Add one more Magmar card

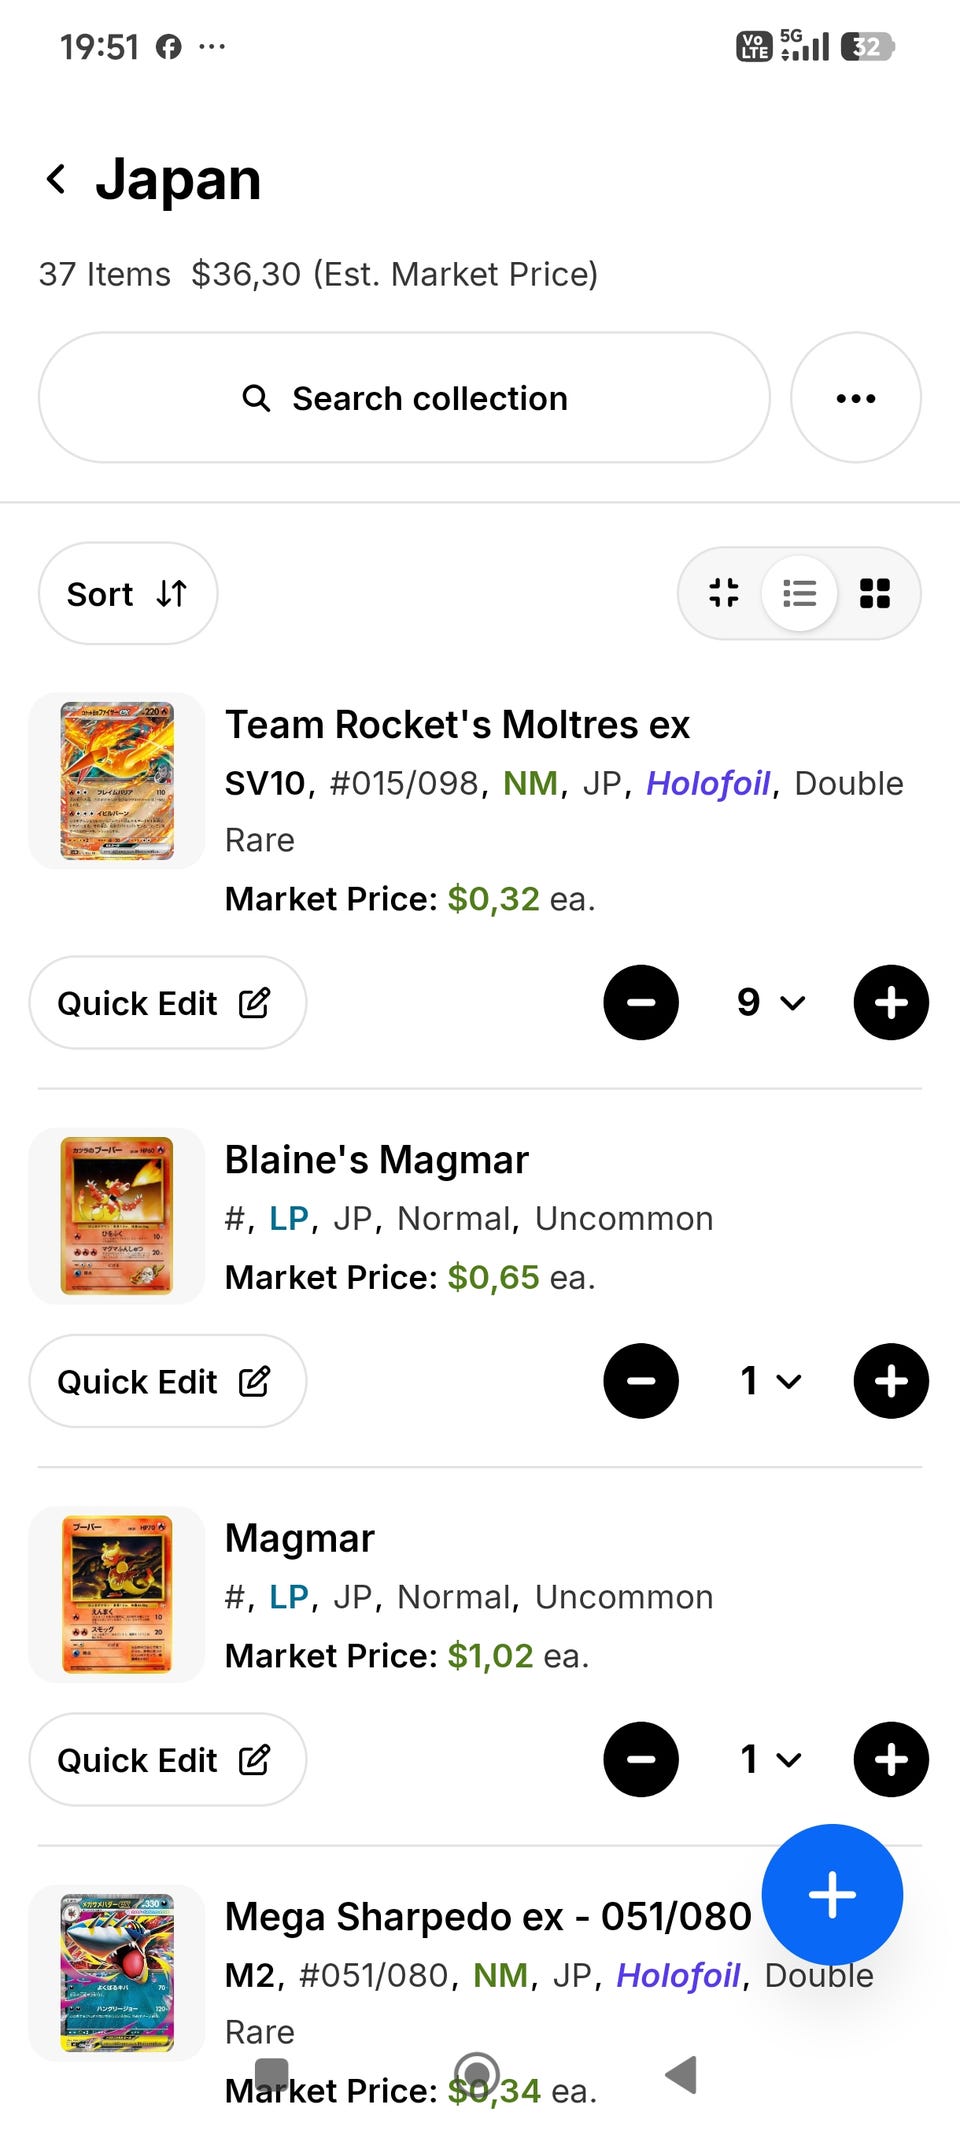pos(890,1759)
